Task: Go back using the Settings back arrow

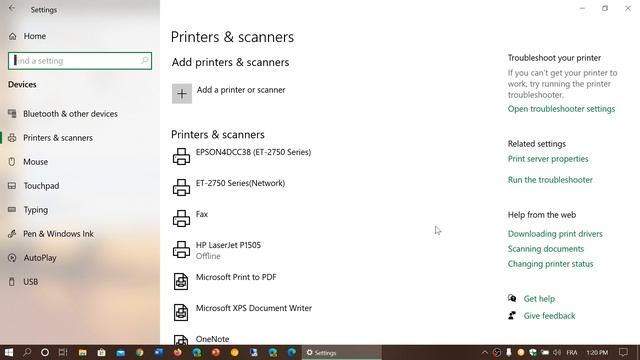Action: [x=12, y=9]
